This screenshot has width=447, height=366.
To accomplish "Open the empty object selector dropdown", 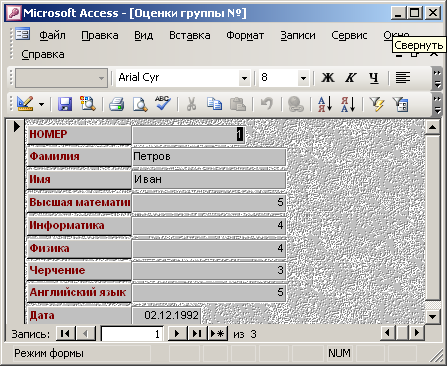I will pos(101,78).
